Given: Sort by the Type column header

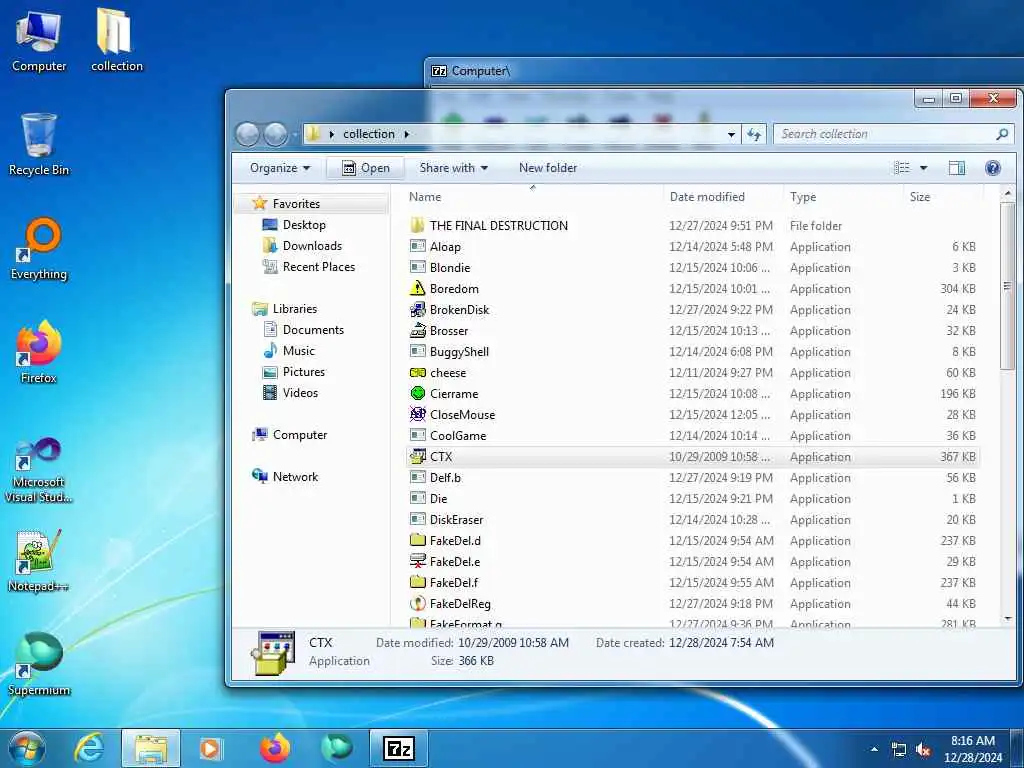Looking at the screenshot, I should [844, 197].
